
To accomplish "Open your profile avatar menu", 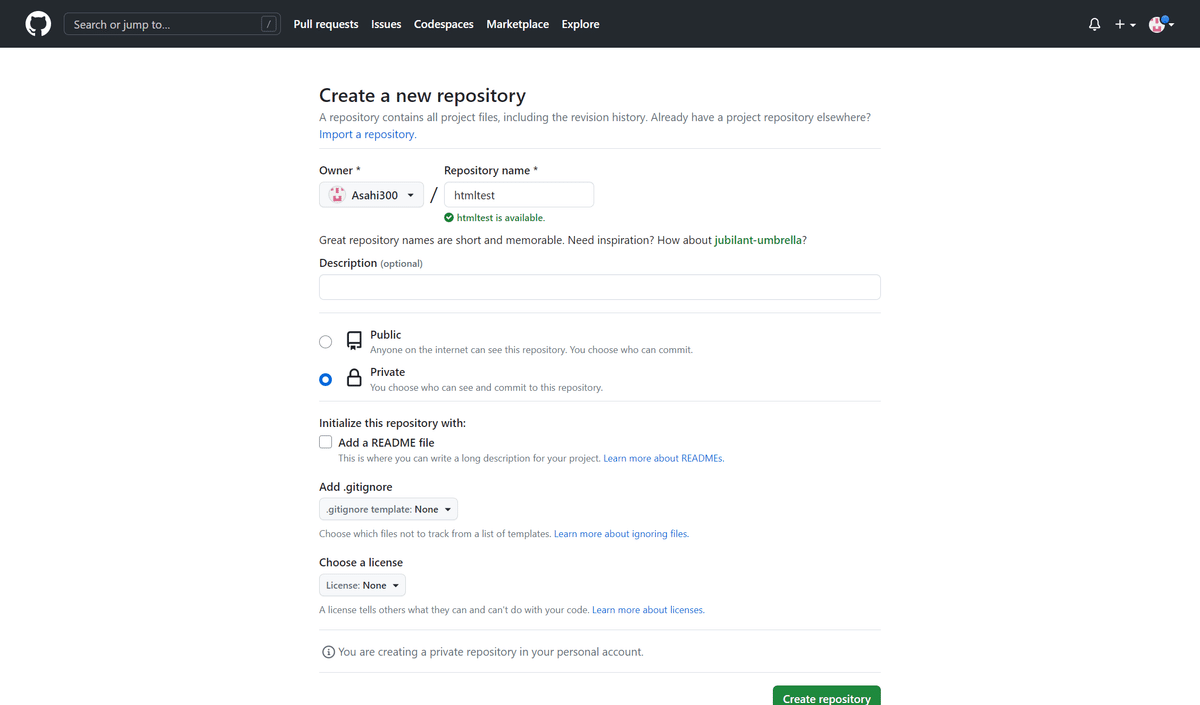I will (x=1157, y=23).
